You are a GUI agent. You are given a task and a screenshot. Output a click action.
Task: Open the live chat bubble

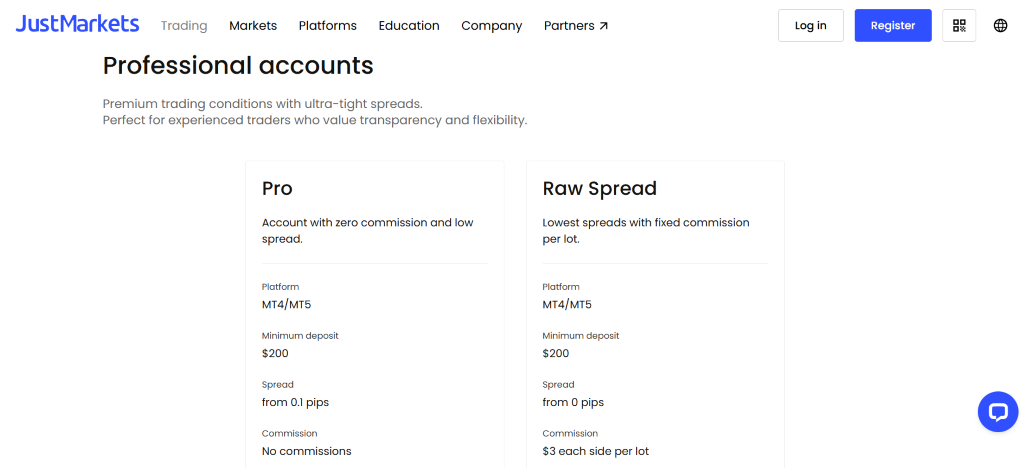pyautogui.click(x=998, y=411)
